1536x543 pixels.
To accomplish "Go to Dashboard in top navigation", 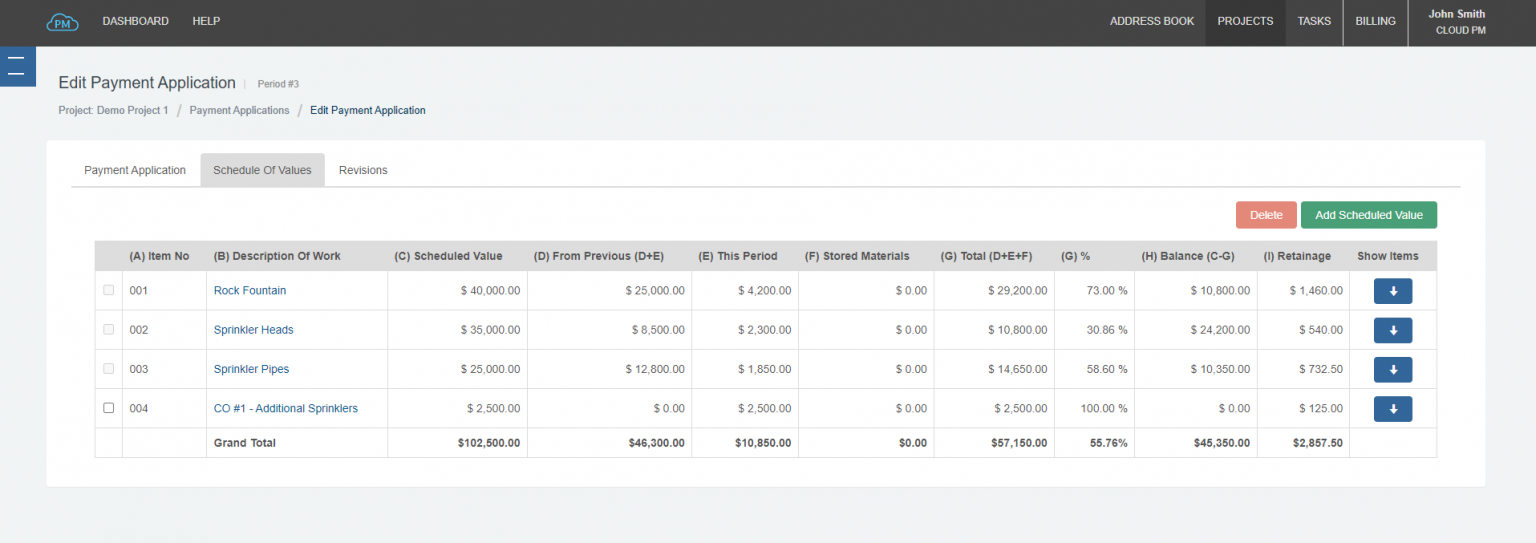I will tap(135, 21).
